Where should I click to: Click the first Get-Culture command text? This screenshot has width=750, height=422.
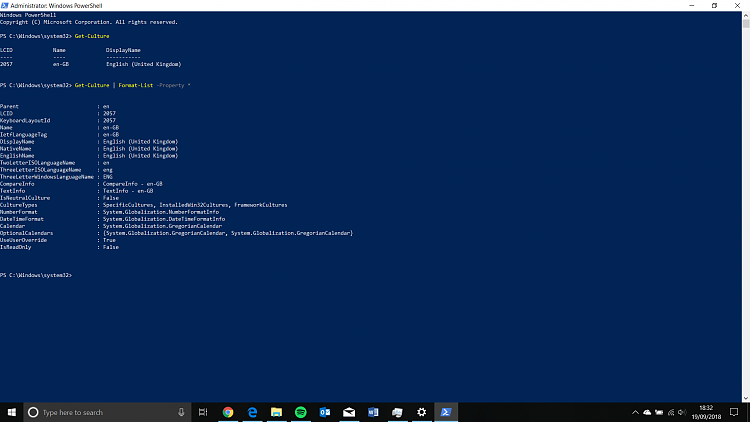click(92, 36)
